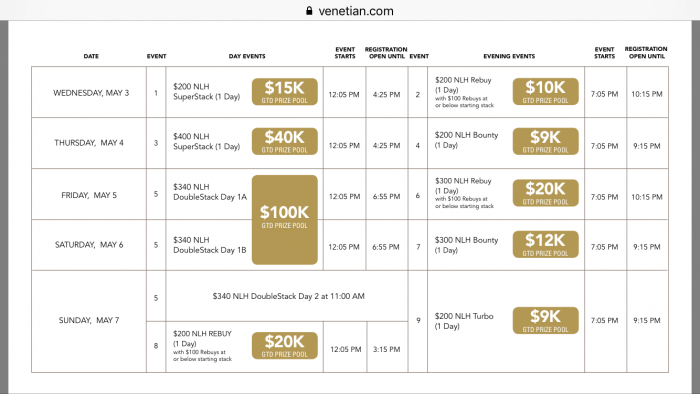700x394 pixels.
Task: Click the lock icon in address bar
Action: pyautogui.click(x=309, y=11)
